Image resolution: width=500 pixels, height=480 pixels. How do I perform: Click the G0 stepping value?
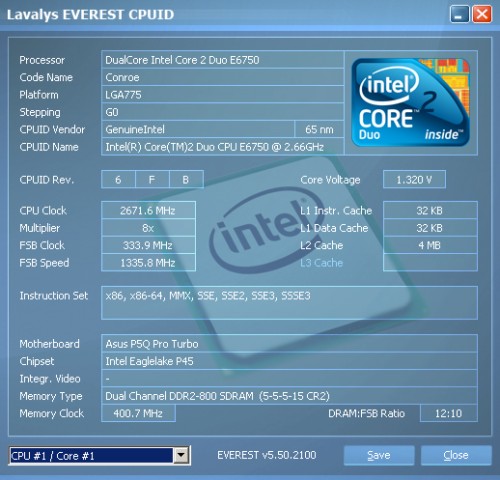point(222,112)
